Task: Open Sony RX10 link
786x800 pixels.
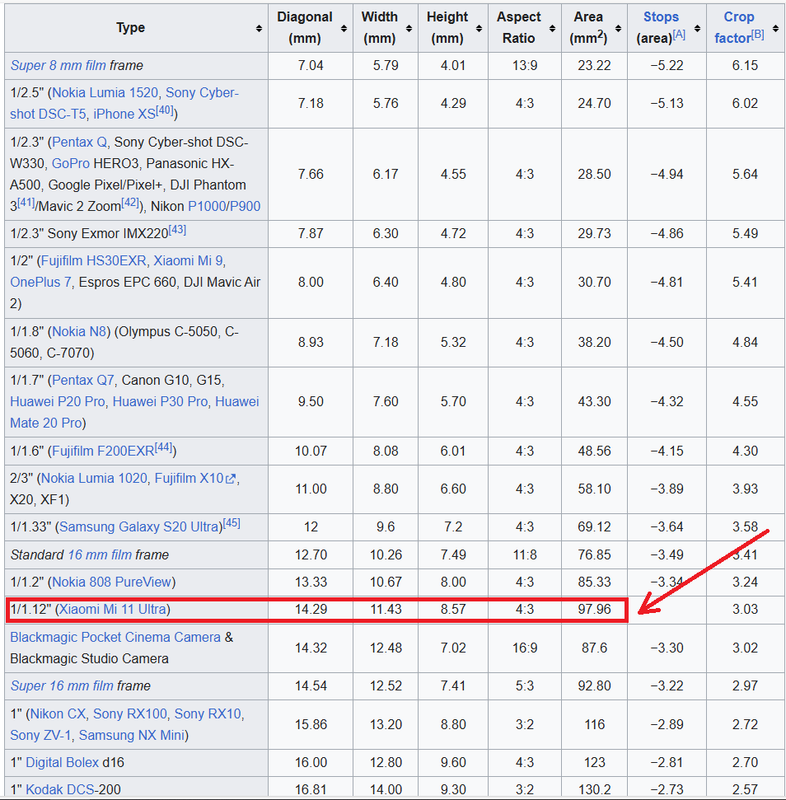Action: click(x=208, y=714)
